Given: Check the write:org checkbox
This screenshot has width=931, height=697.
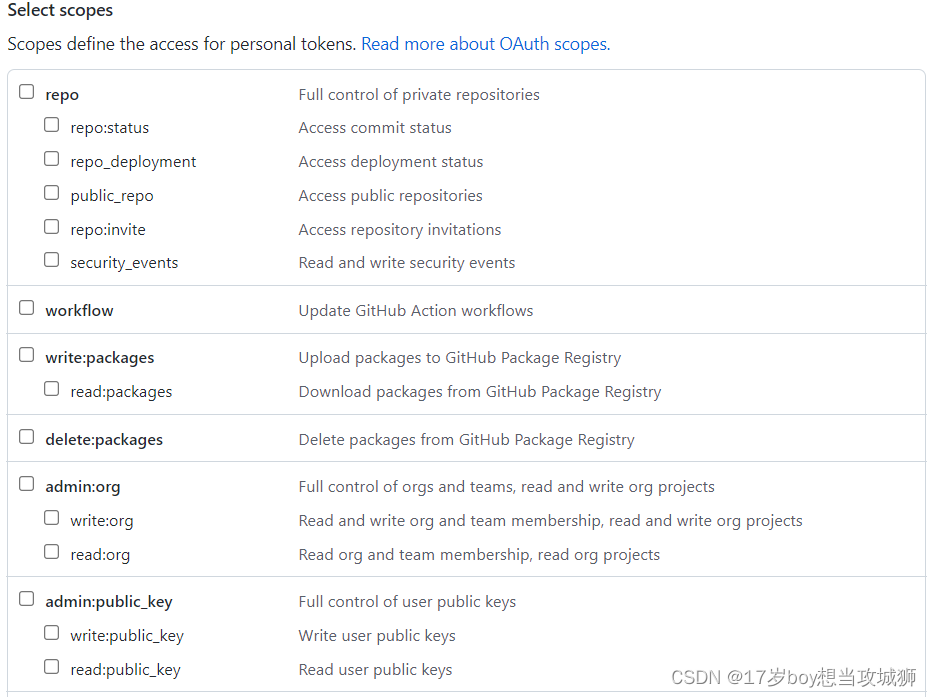Looking at the screenshot, I should (x=52, y=518).
